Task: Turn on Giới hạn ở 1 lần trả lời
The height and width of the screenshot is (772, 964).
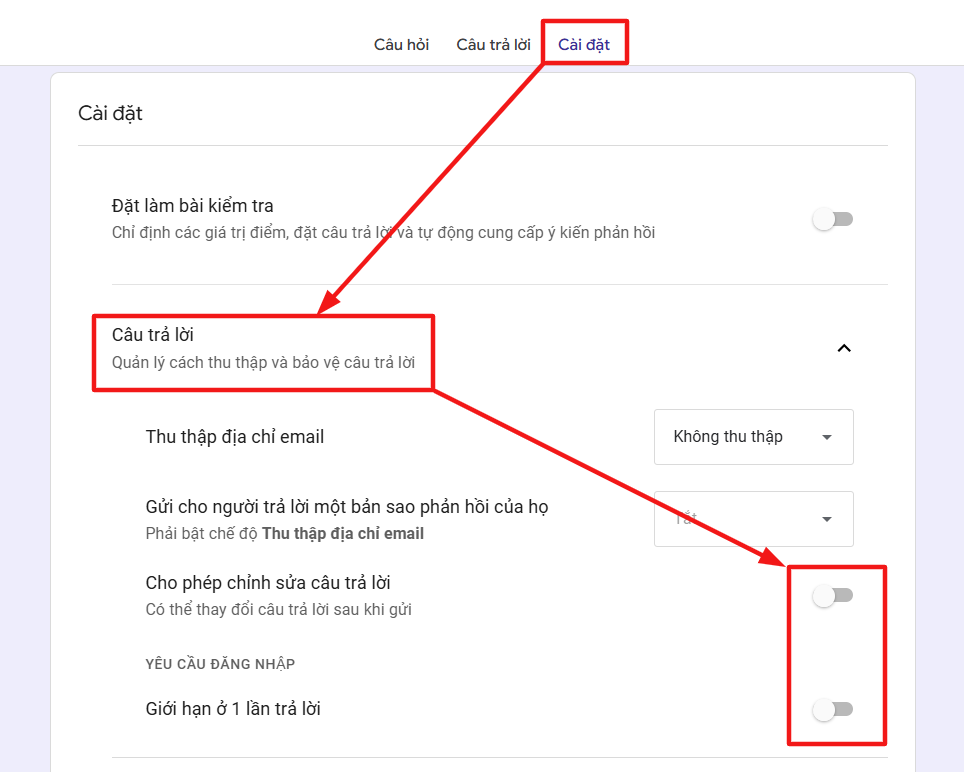Action: (832, 709)
